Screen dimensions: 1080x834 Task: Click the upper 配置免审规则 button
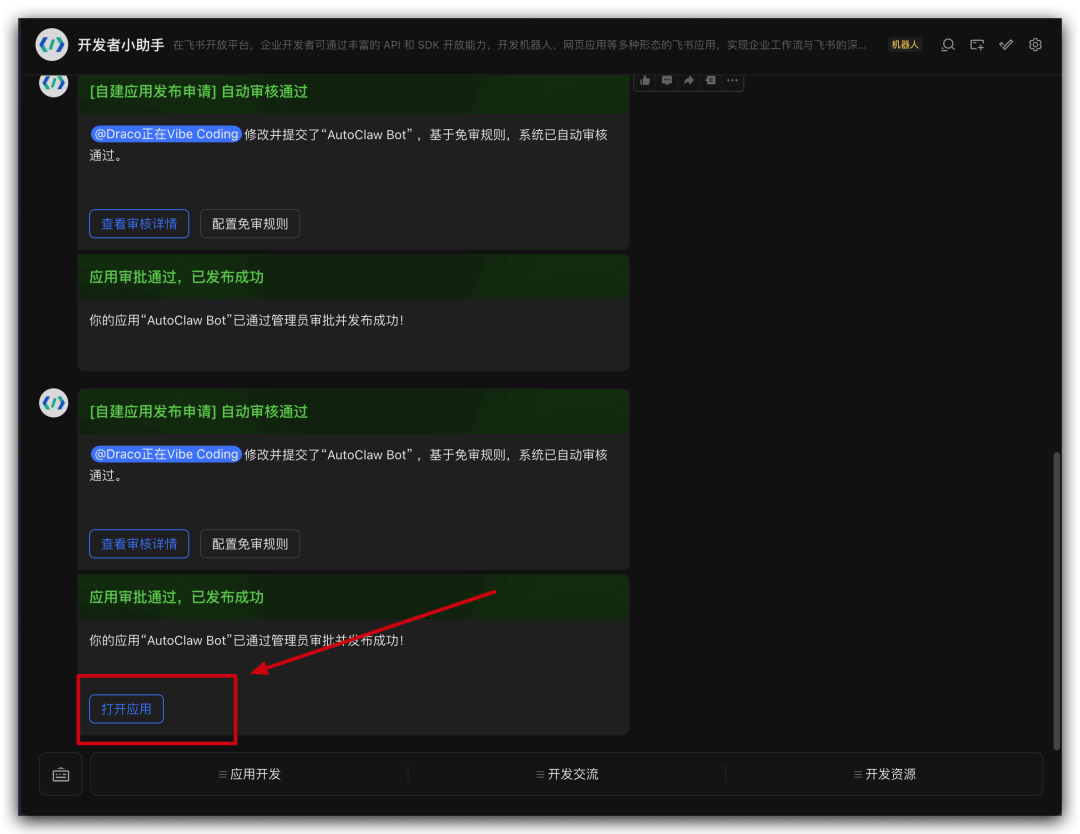[250, 224]
